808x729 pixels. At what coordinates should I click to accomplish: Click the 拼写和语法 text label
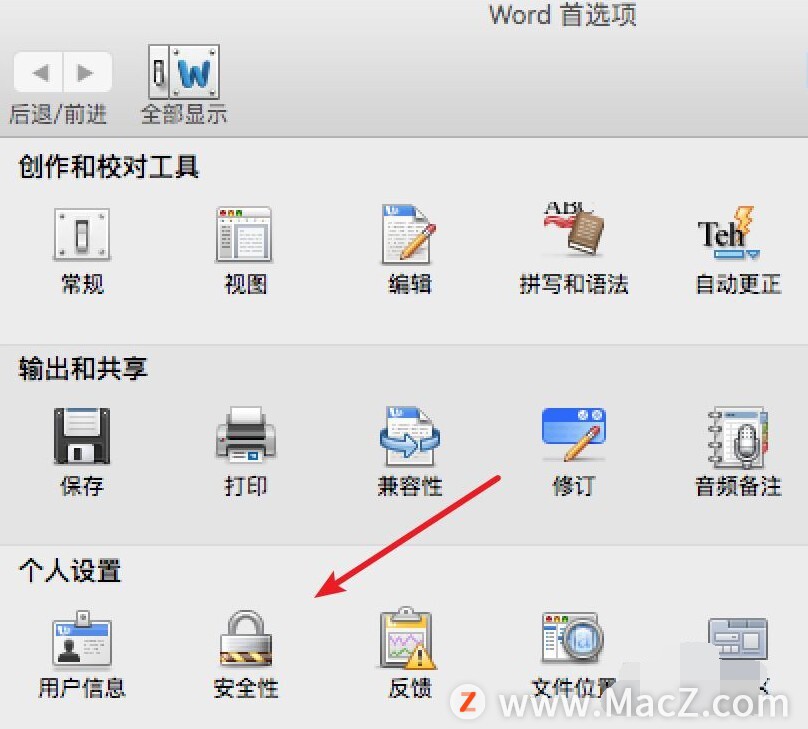pos(574,284)
